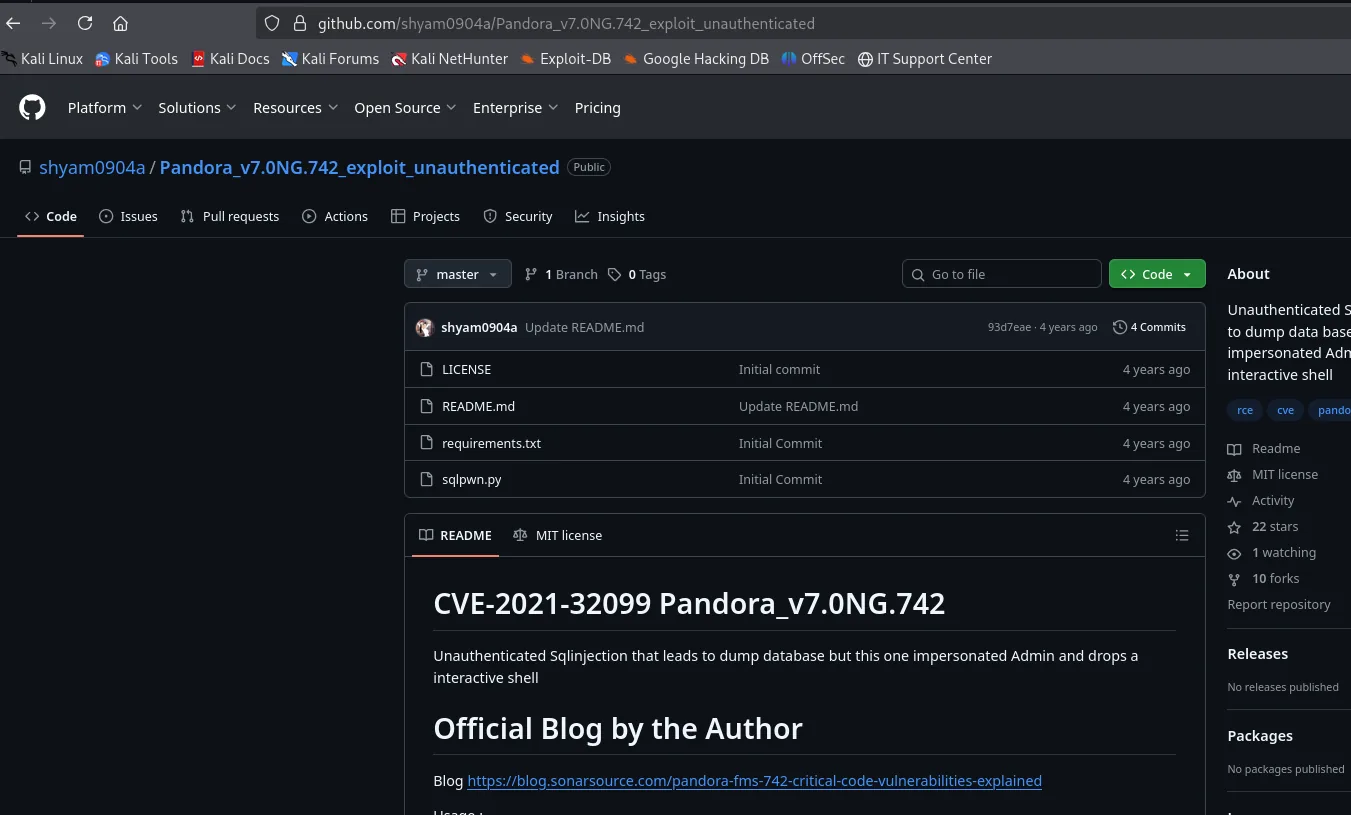Open the LICENSE file

pyautogui.click(x=466, y=369)
